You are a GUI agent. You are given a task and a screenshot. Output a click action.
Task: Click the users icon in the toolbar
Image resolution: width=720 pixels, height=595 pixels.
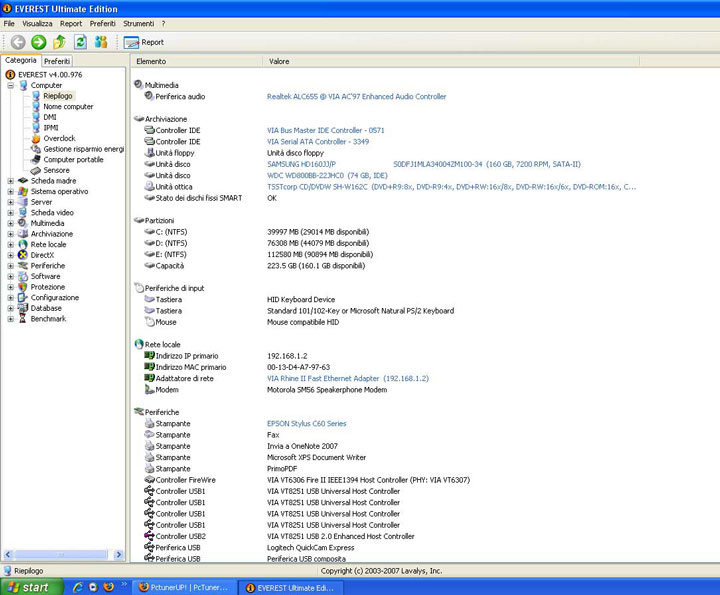click(101, 42)
